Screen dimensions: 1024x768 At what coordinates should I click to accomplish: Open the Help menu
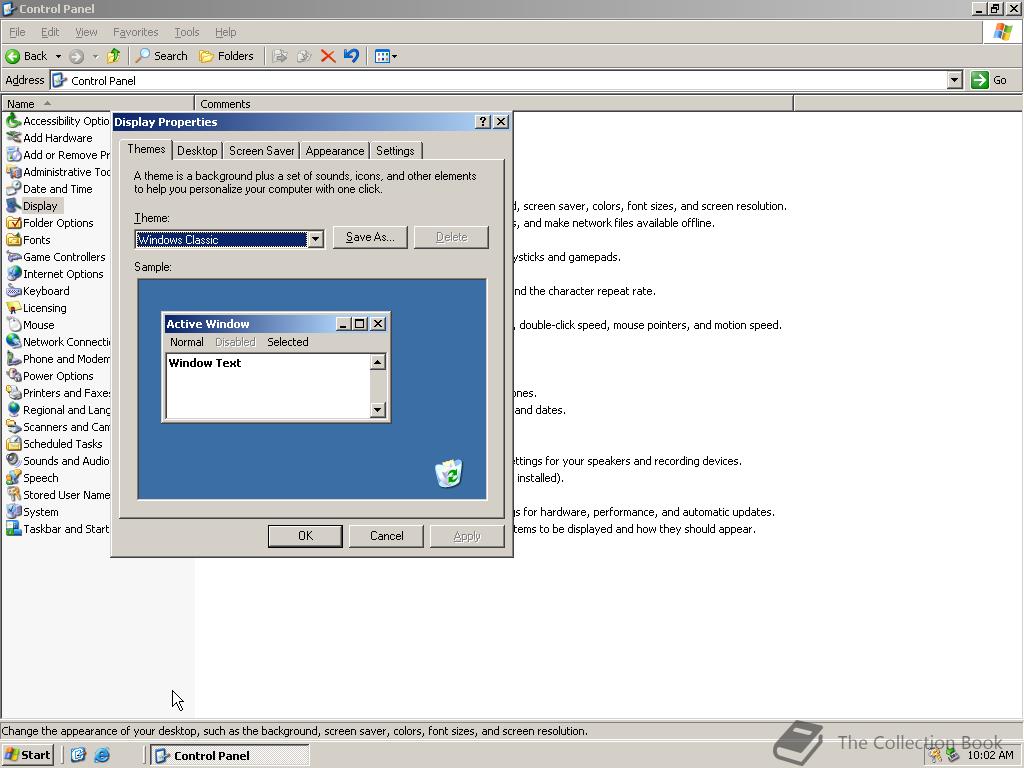[x=225, y=32]
